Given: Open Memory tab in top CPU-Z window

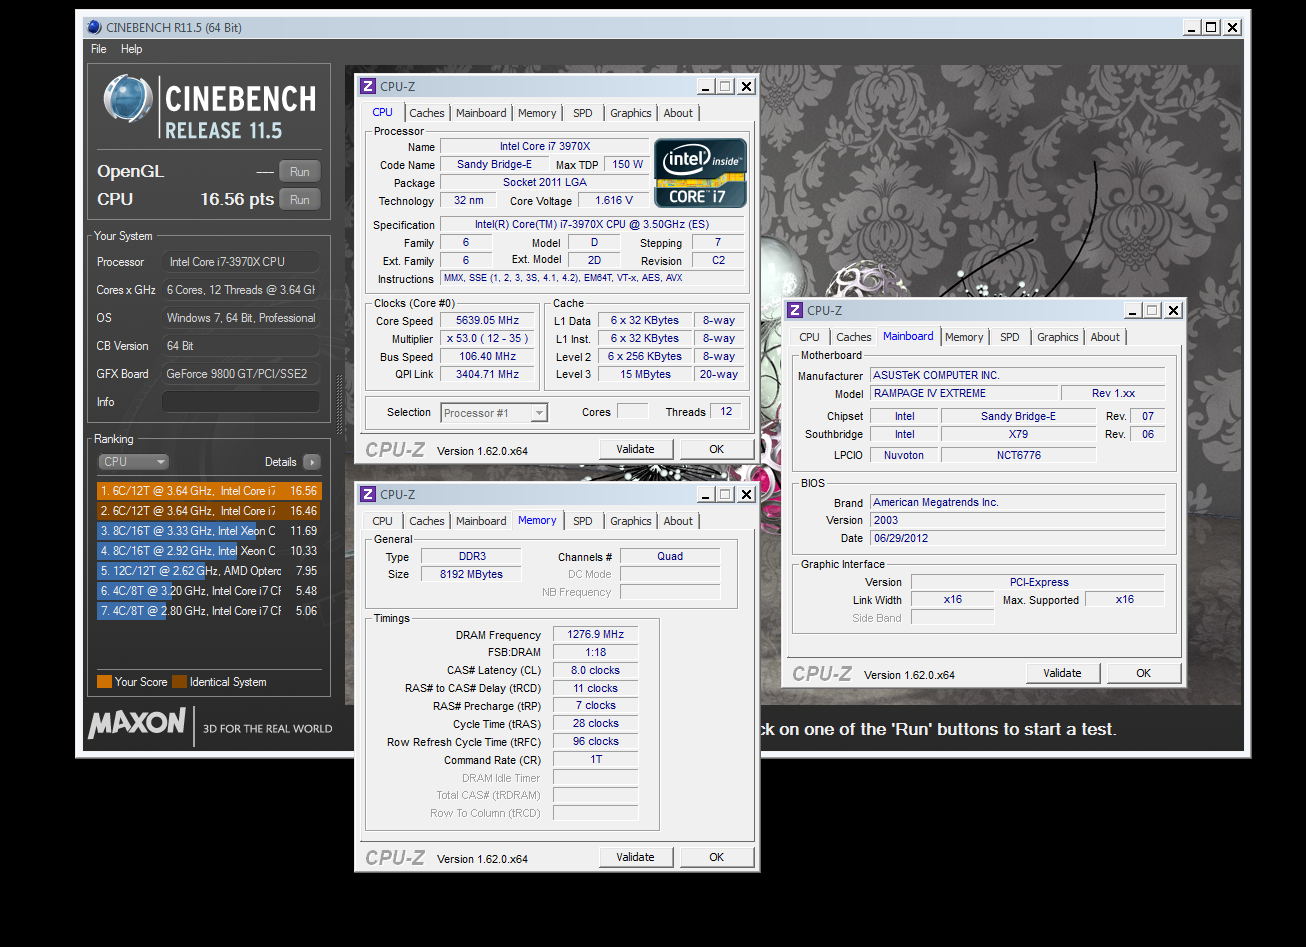Looking at the screenshot, I should click(537, 113).
